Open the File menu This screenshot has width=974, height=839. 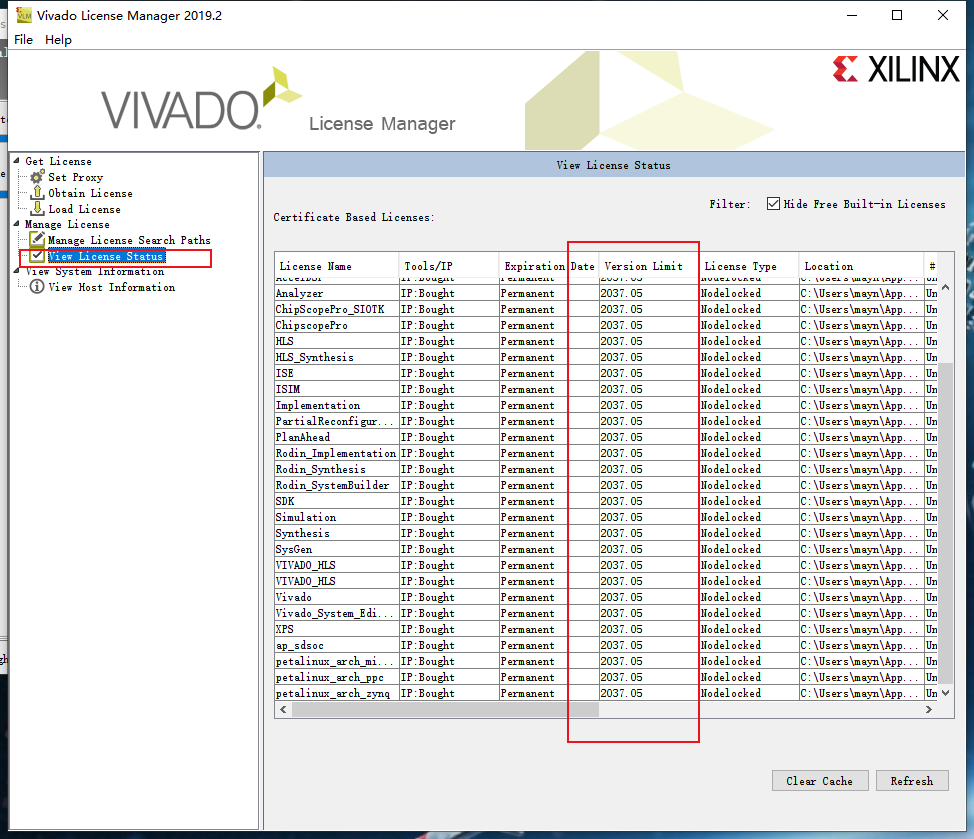(x=24, y=40)
